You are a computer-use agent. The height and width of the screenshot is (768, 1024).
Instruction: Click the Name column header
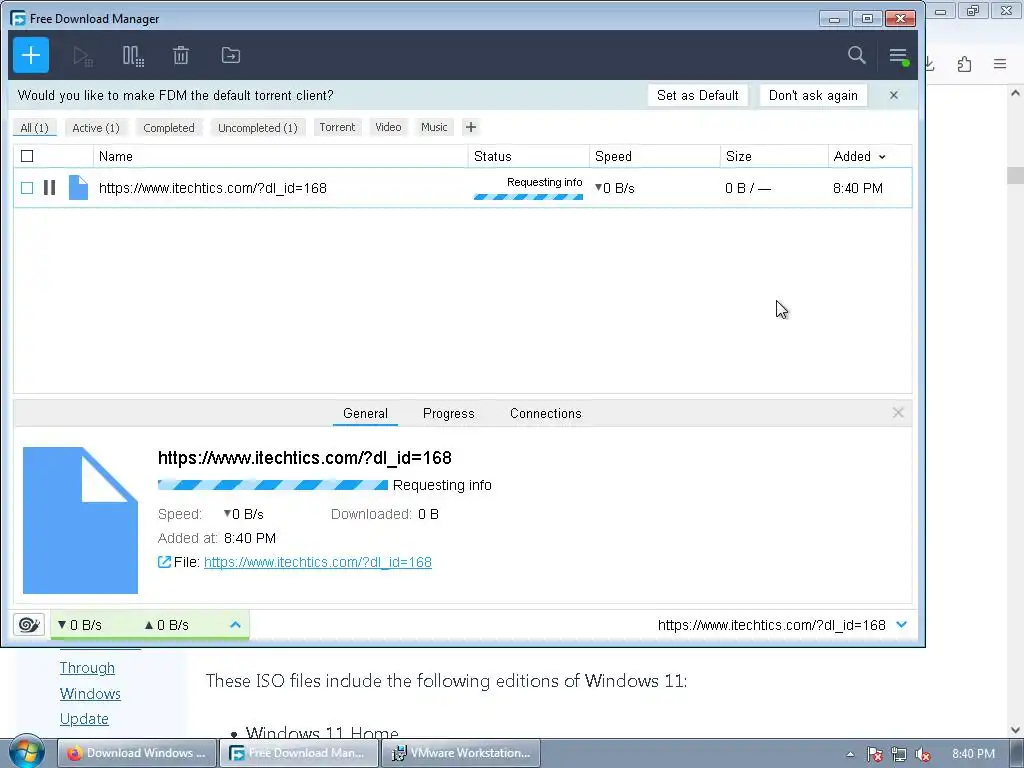281,156
